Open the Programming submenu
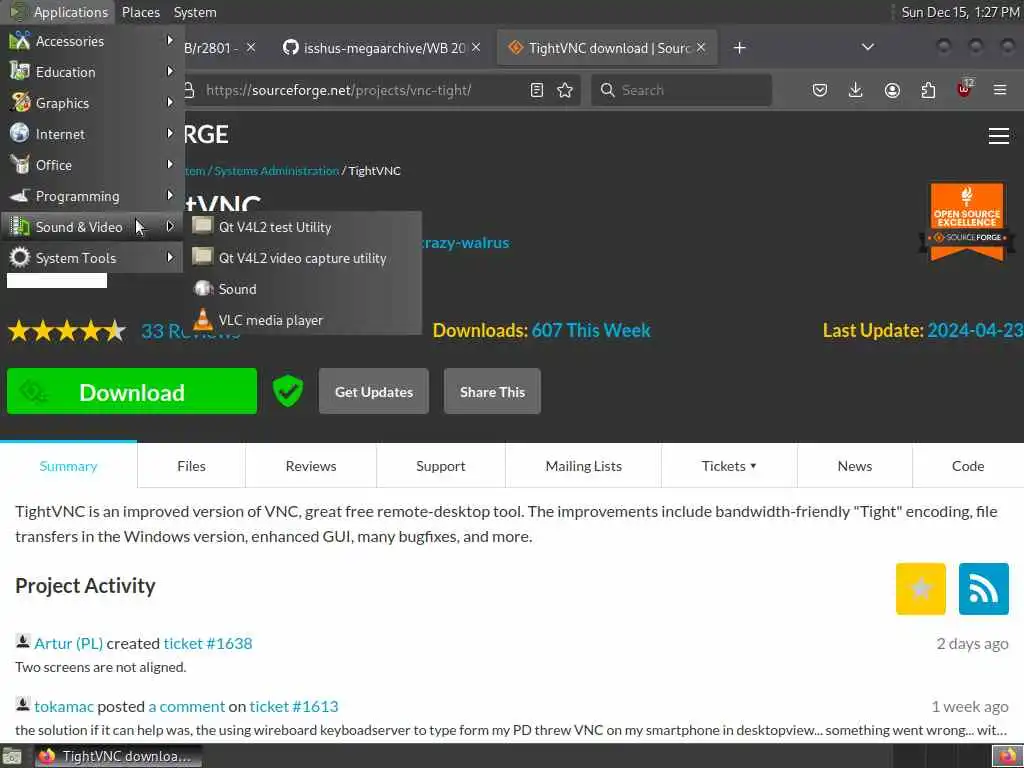The image size is (1024, 768). pos(91,196)
